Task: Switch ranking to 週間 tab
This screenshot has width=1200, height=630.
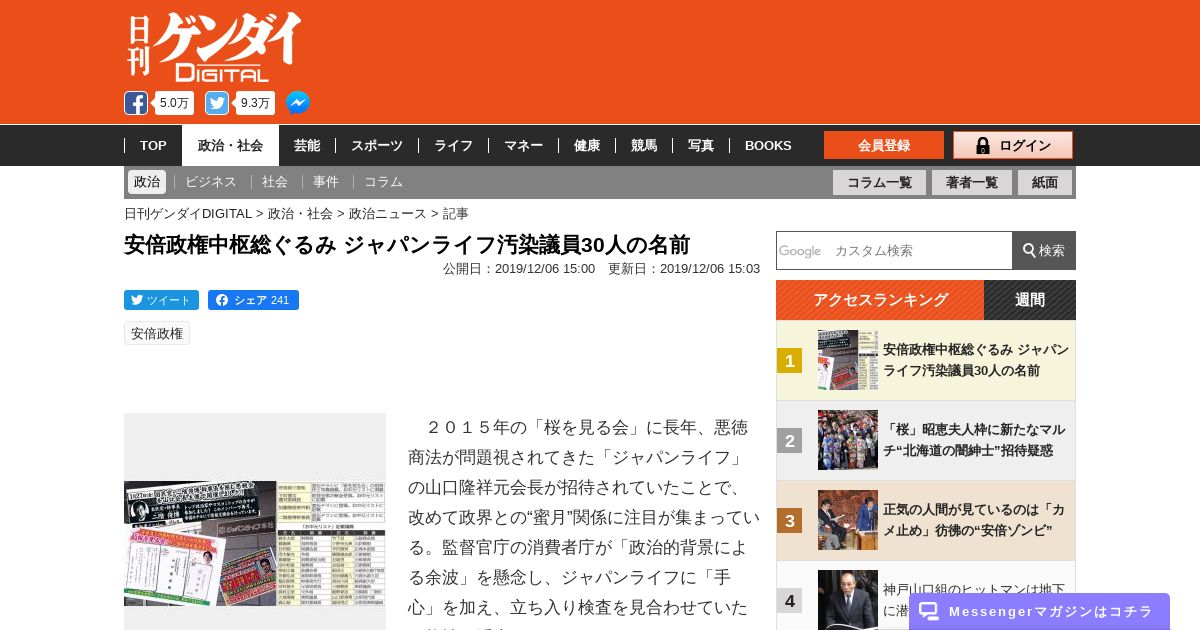Action: click(1030, 300)
